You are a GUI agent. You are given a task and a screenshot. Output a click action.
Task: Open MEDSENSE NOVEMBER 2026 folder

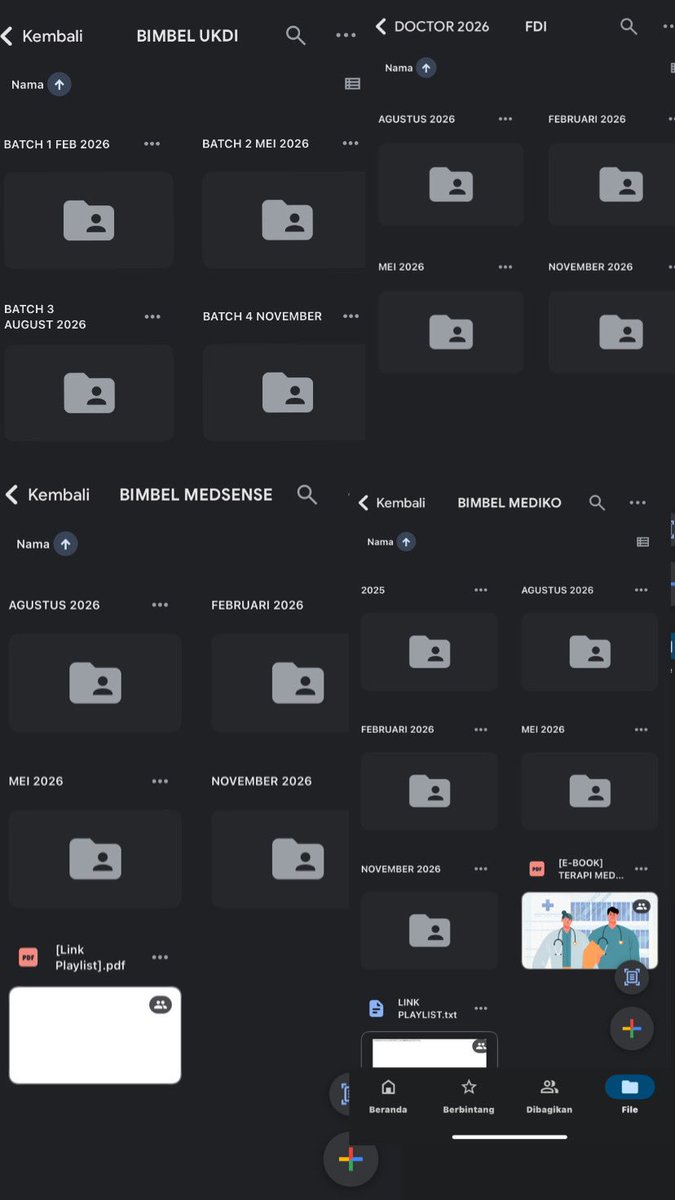280,858
